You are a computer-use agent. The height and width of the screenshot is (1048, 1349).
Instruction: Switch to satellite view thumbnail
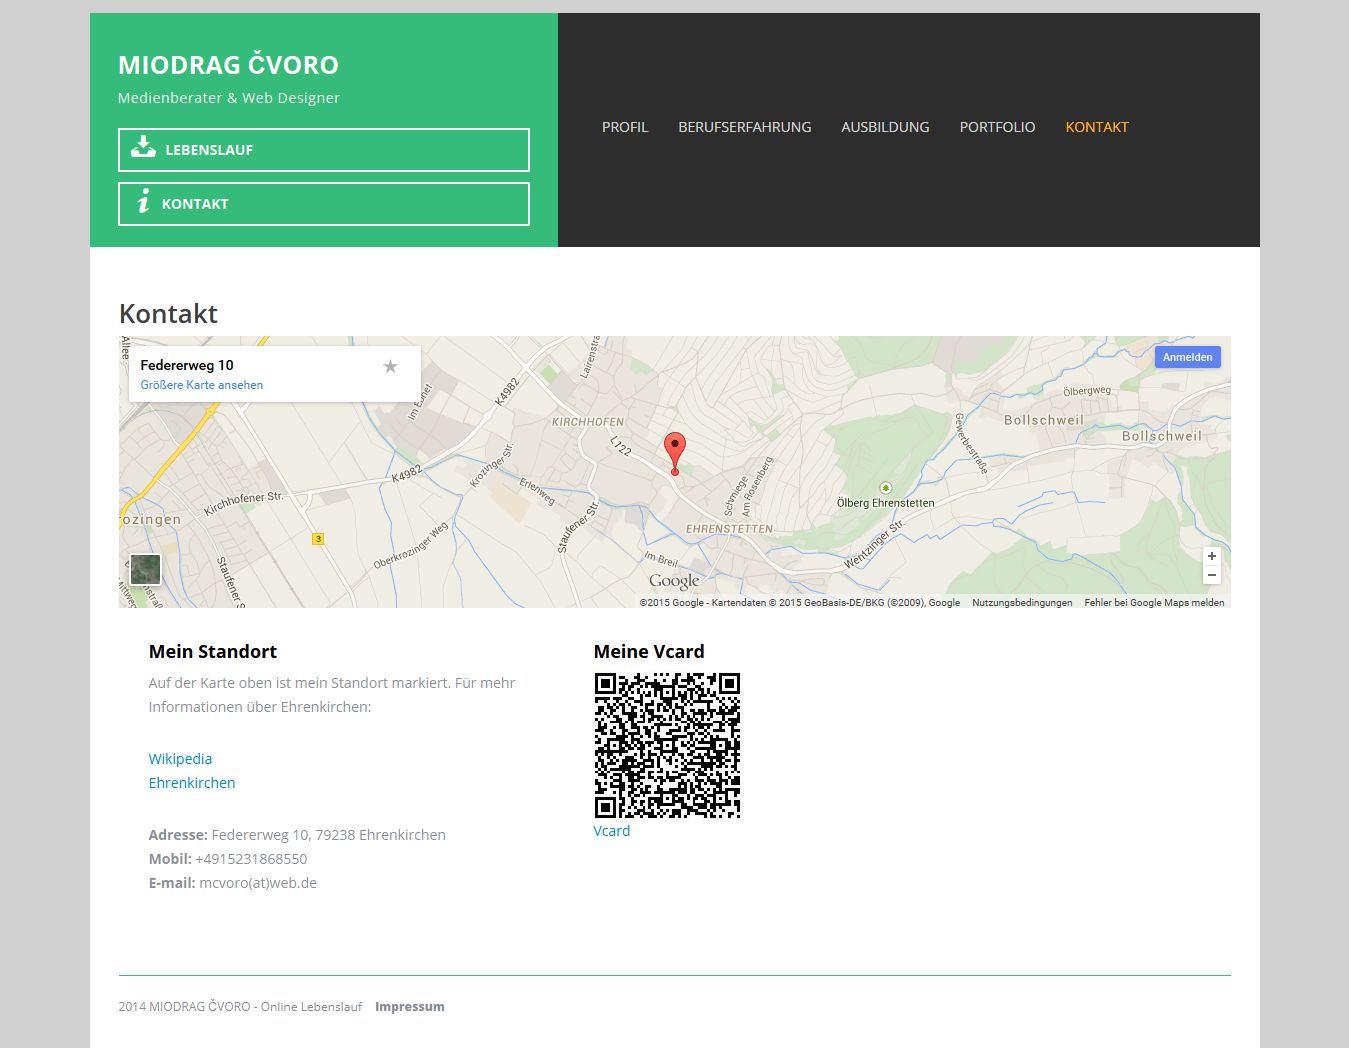pyautogui.click(x=145, y=570)
